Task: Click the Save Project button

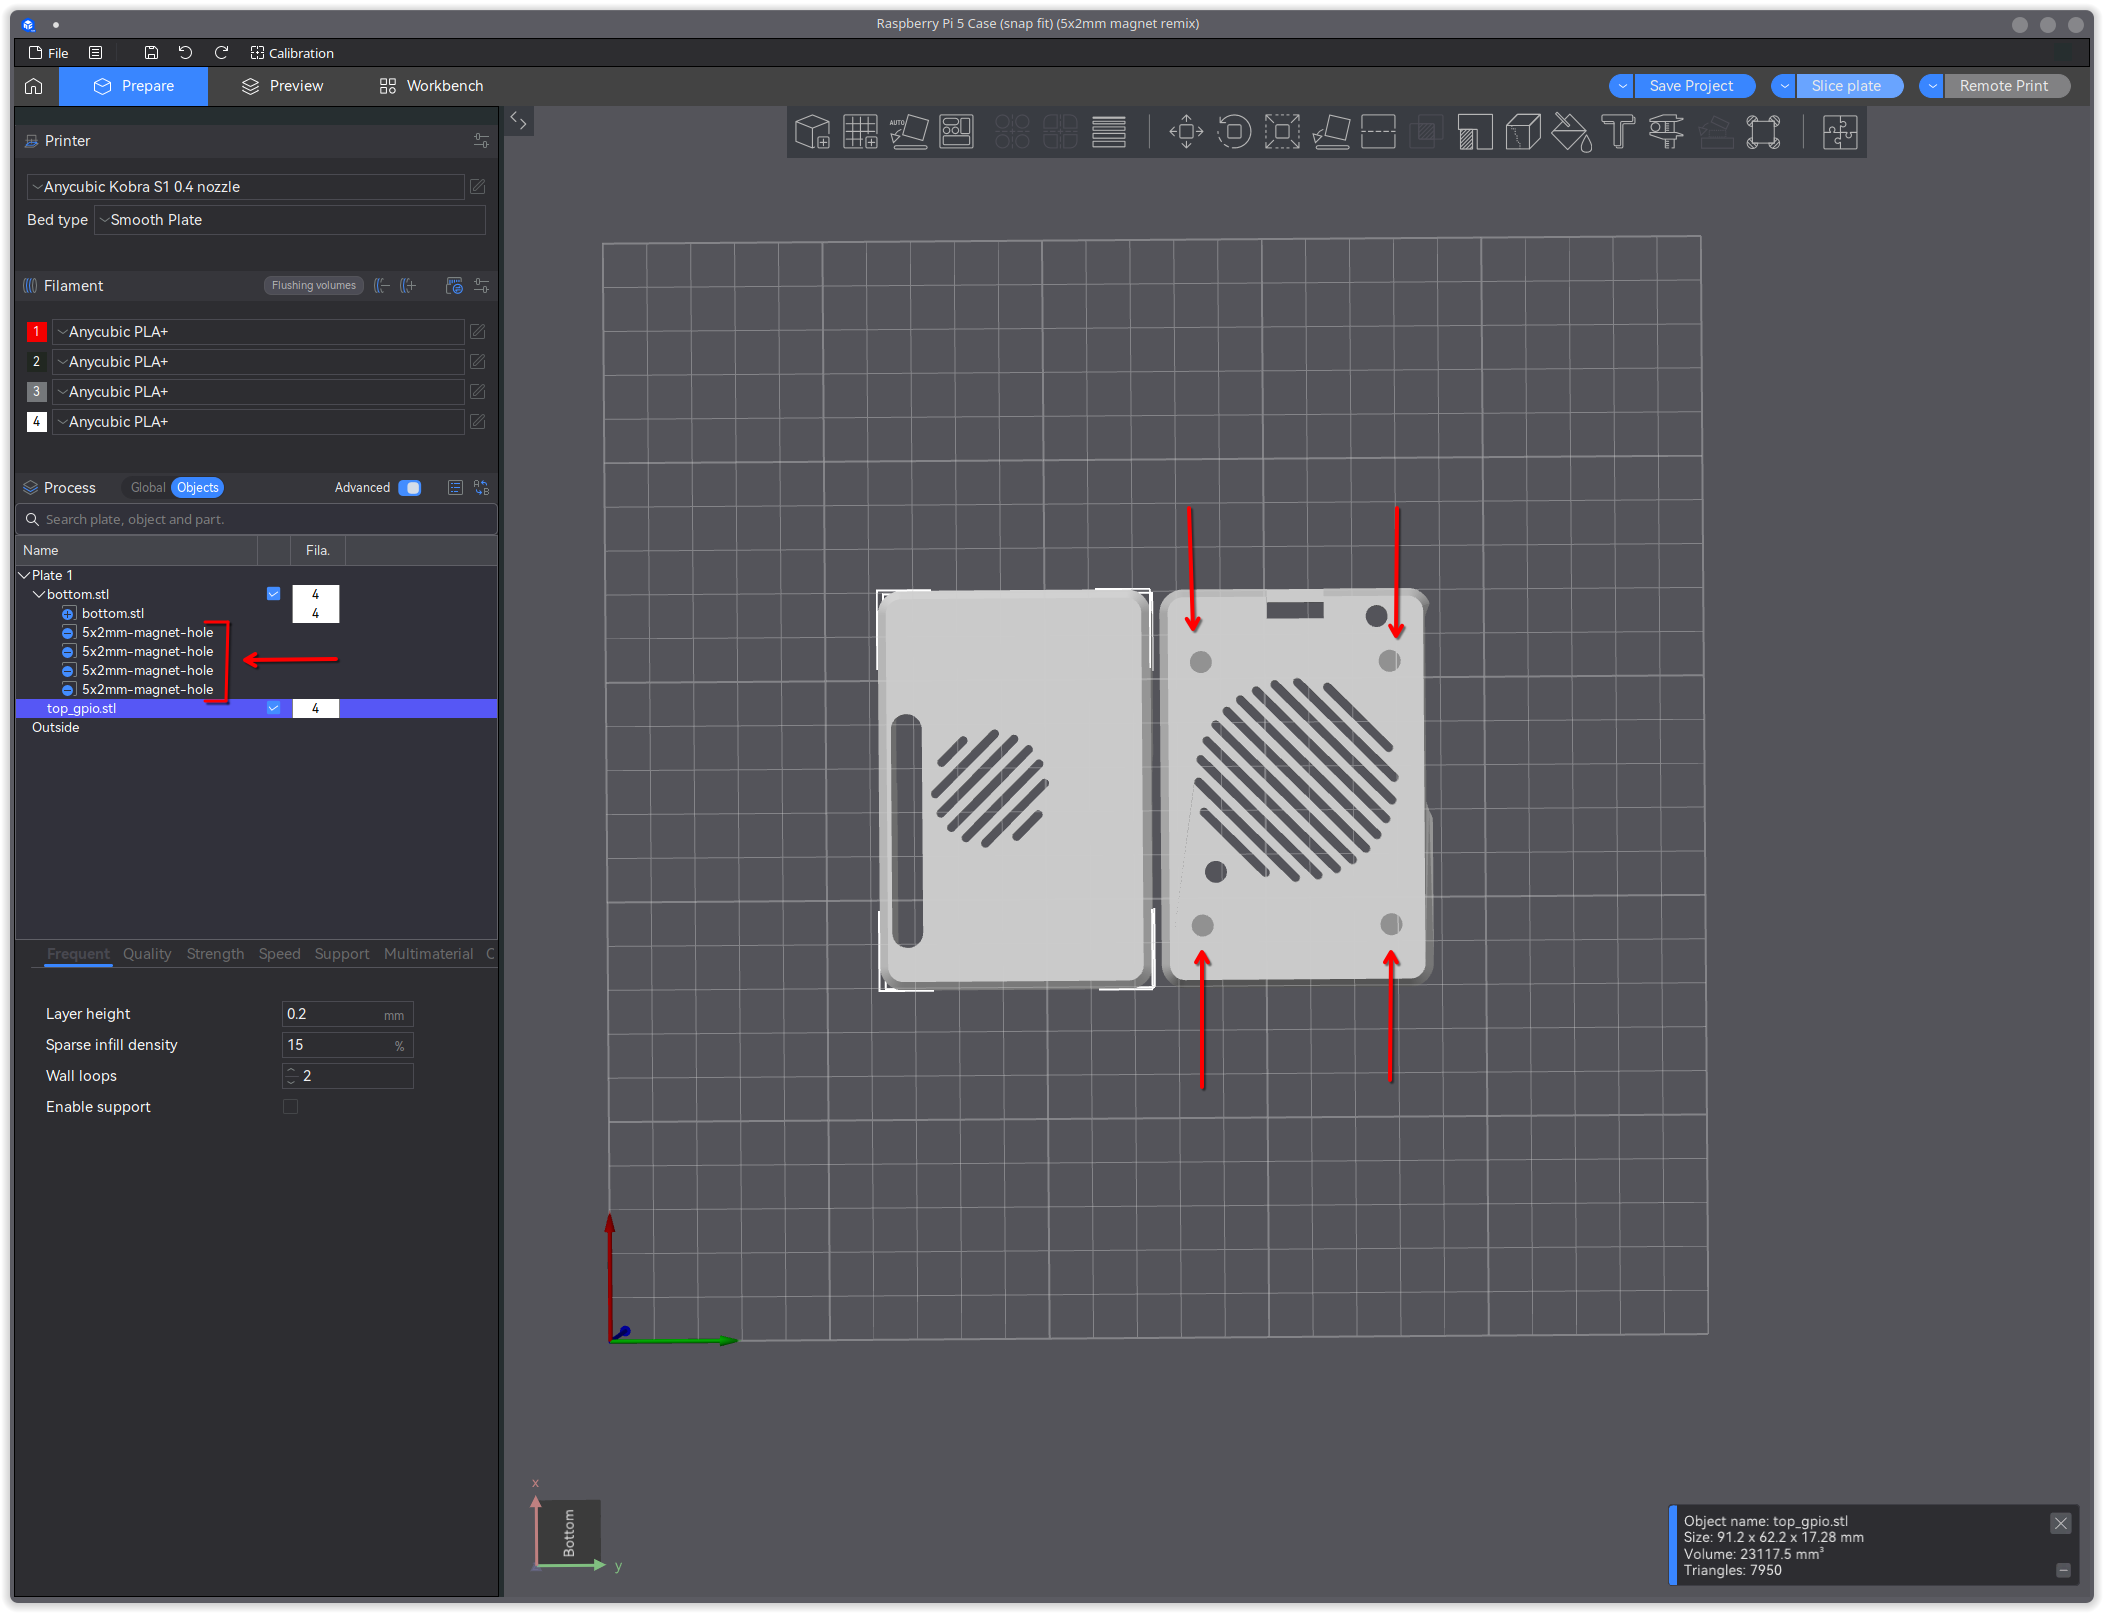Action: [x=1691, y=86]
